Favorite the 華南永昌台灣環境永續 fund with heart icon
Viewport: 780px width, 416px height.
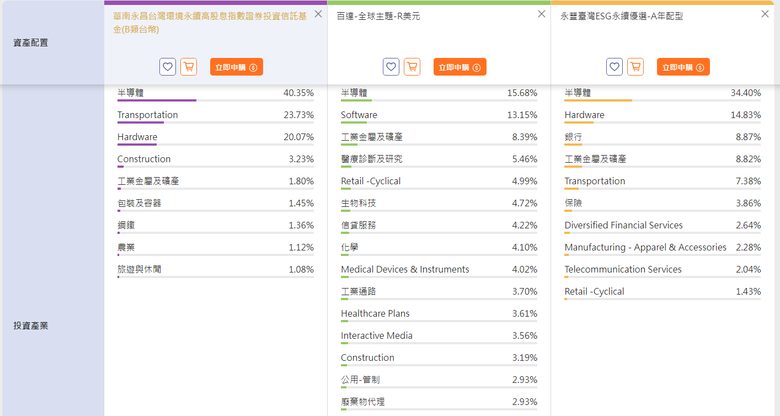(x=168, y=67)
